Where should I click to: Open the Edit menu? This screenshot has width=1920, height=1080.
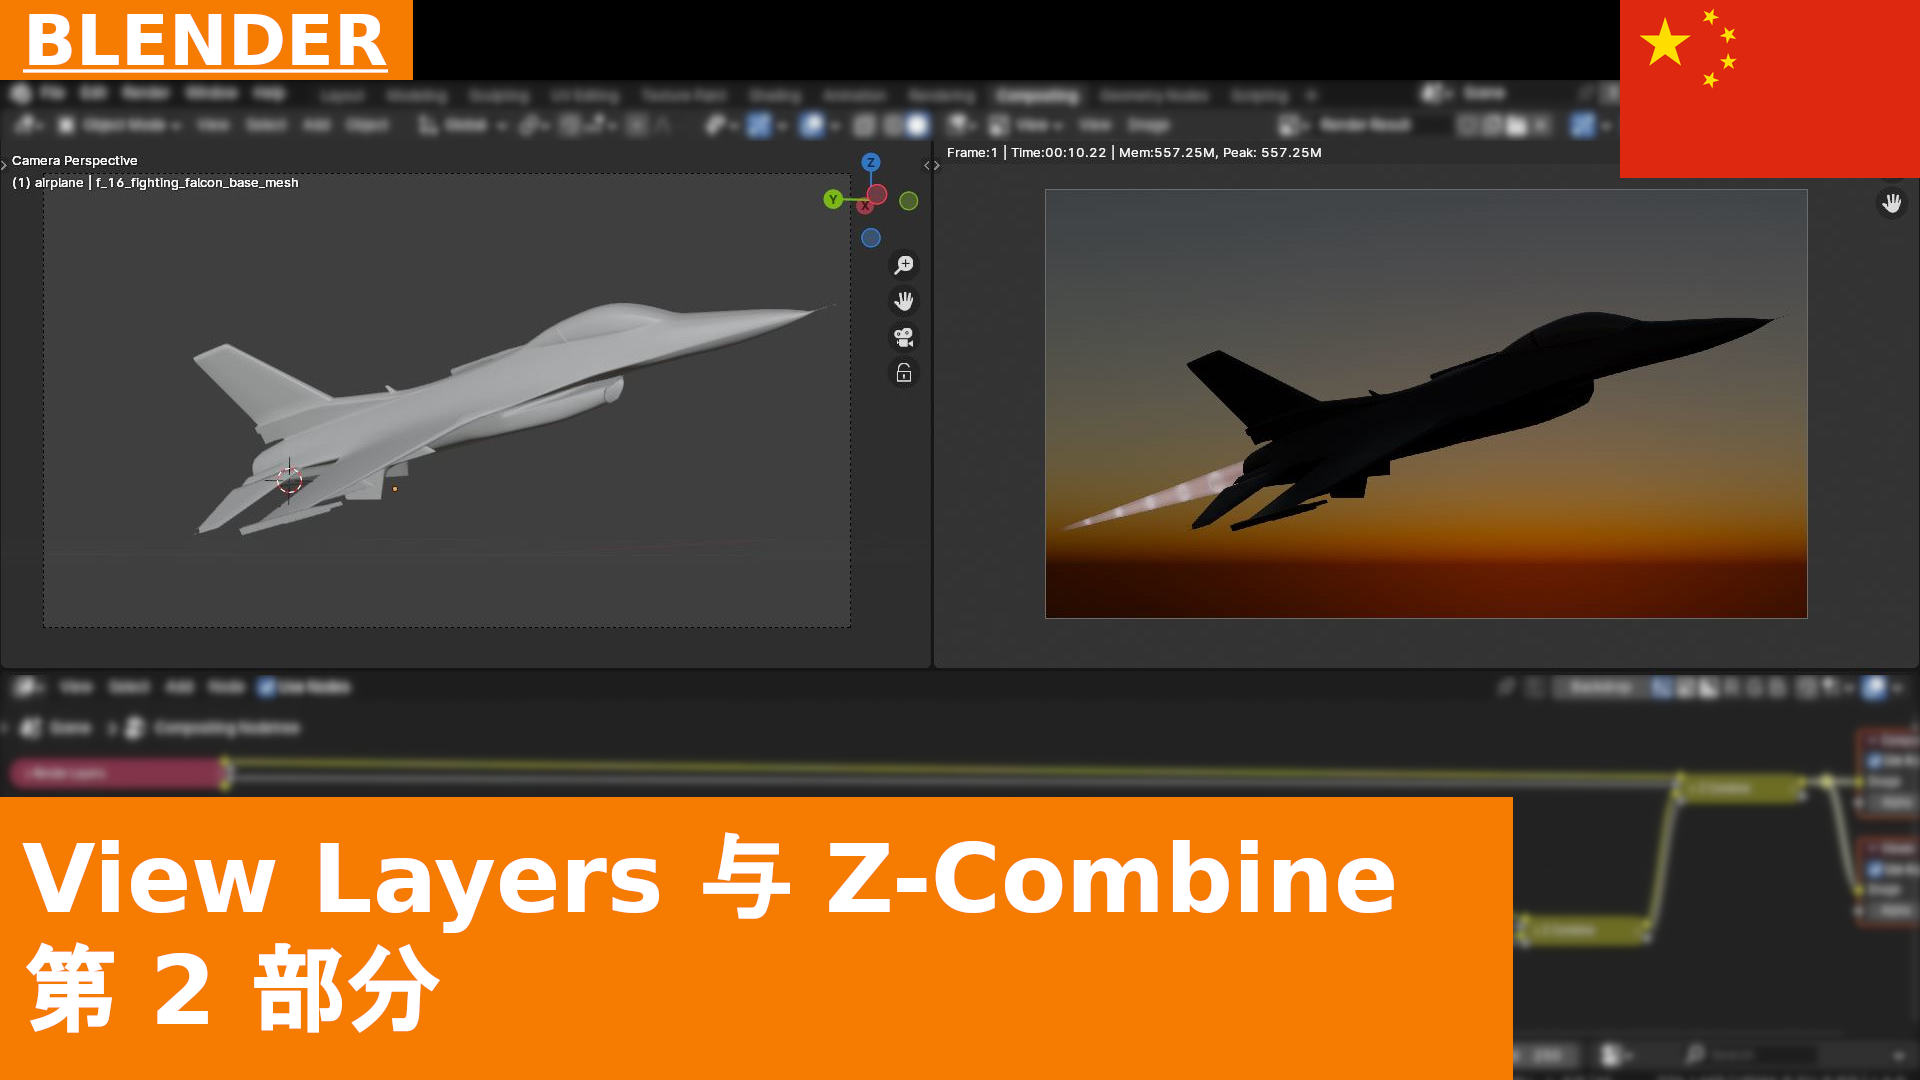[x=93, y=94]
